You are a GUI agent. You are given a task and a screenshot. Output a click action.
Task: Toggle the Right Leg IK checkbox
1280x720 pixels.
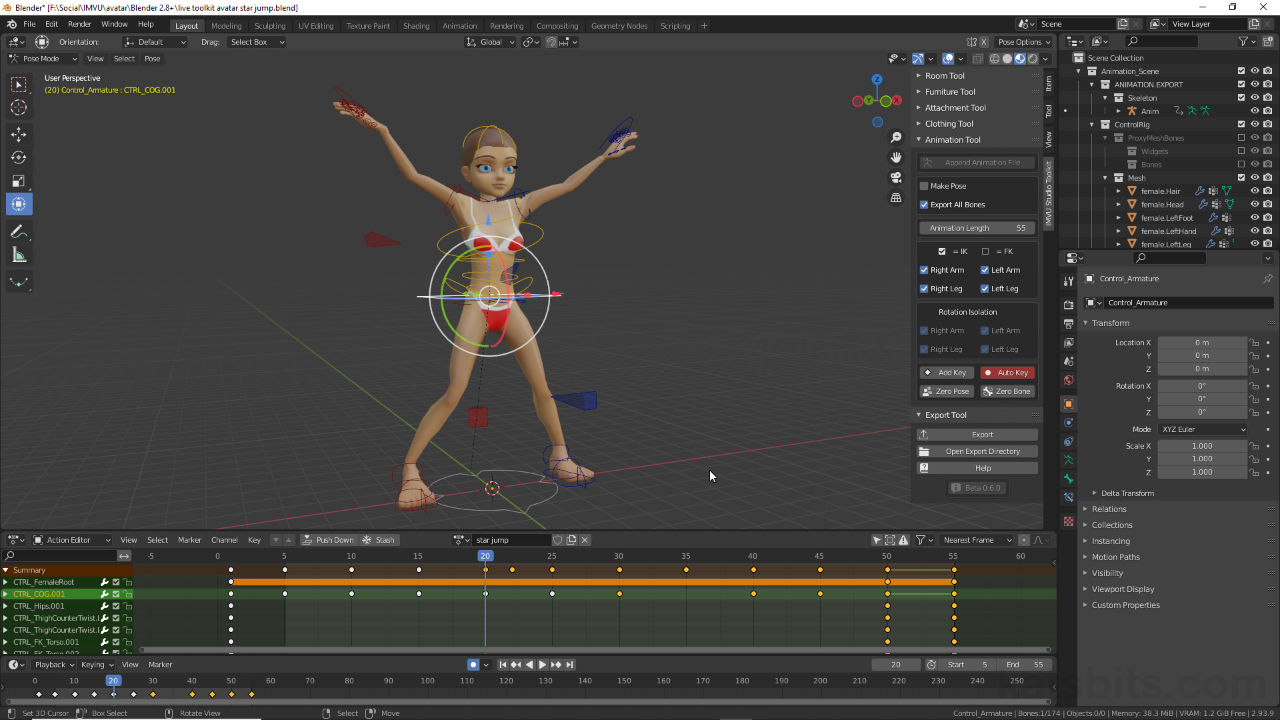(924, 288)
